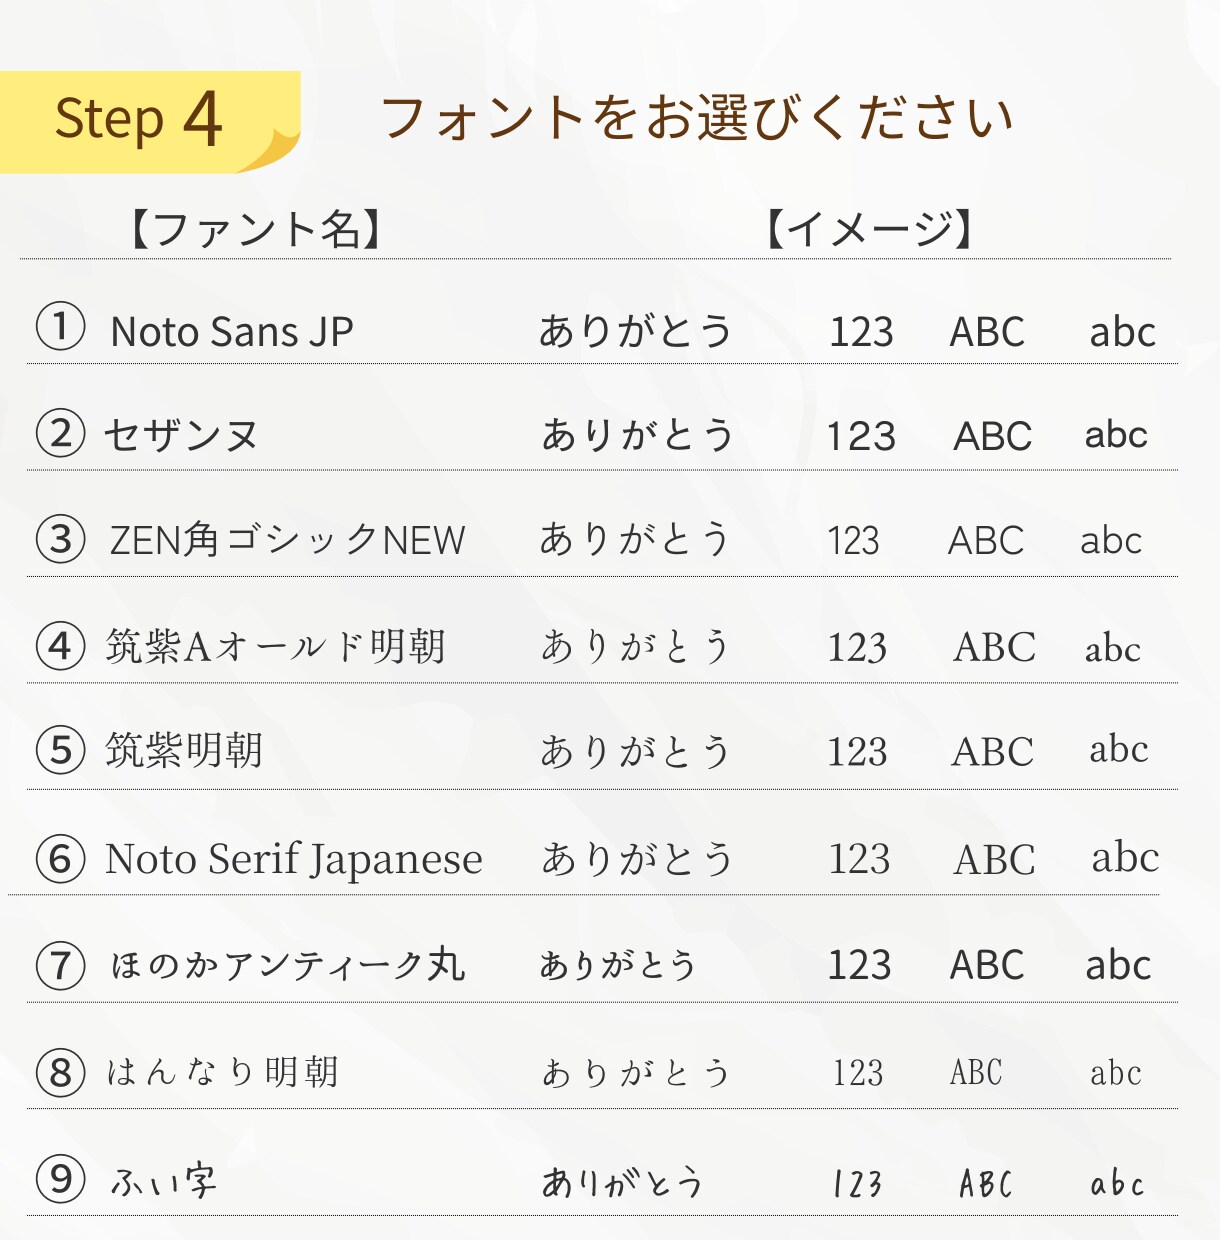Select the Noto Sans JP font name
This screenshot has width=1220, height=1240.
tap(232, 332)
